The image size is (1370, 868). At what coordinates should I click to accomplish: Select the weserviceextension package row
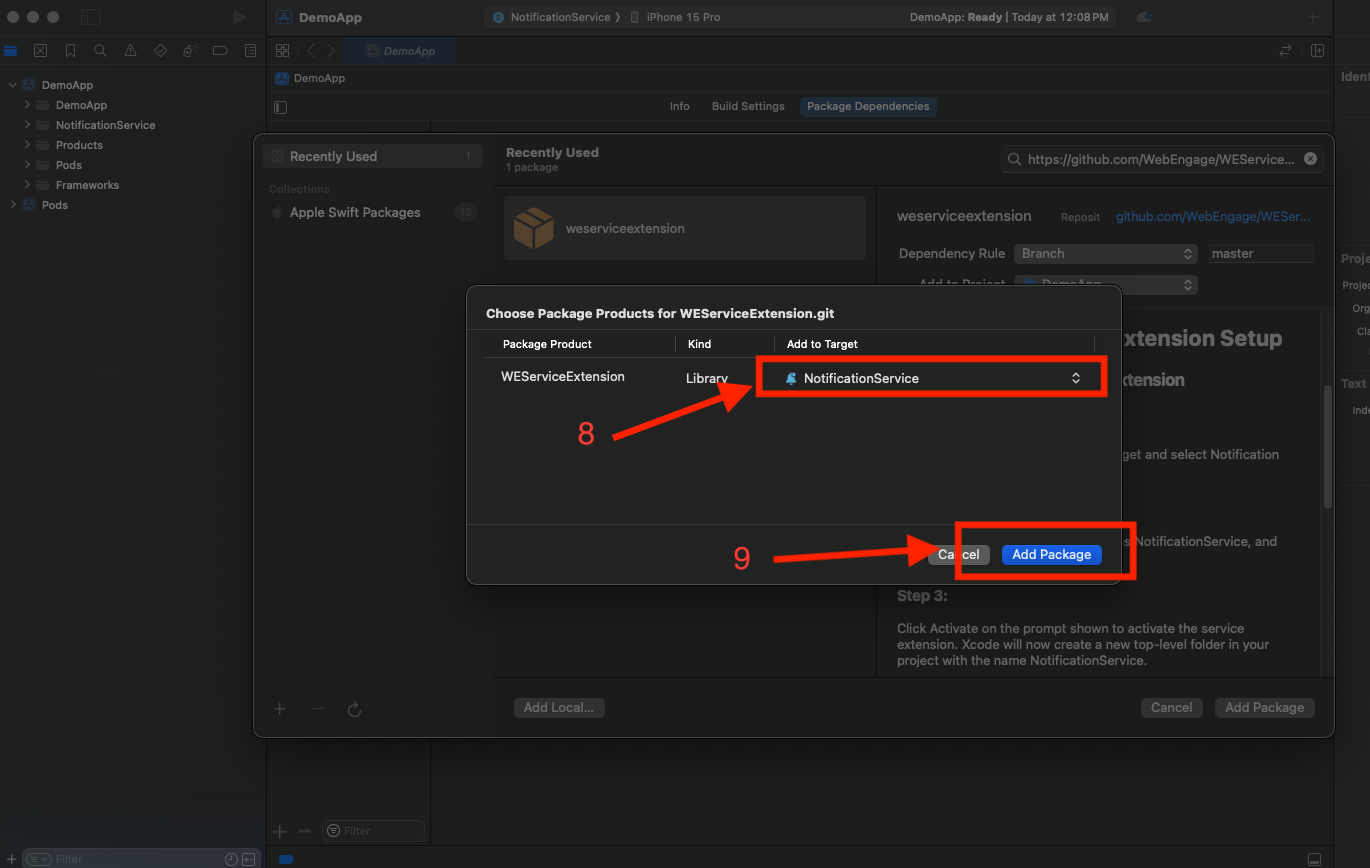[685, 228]
